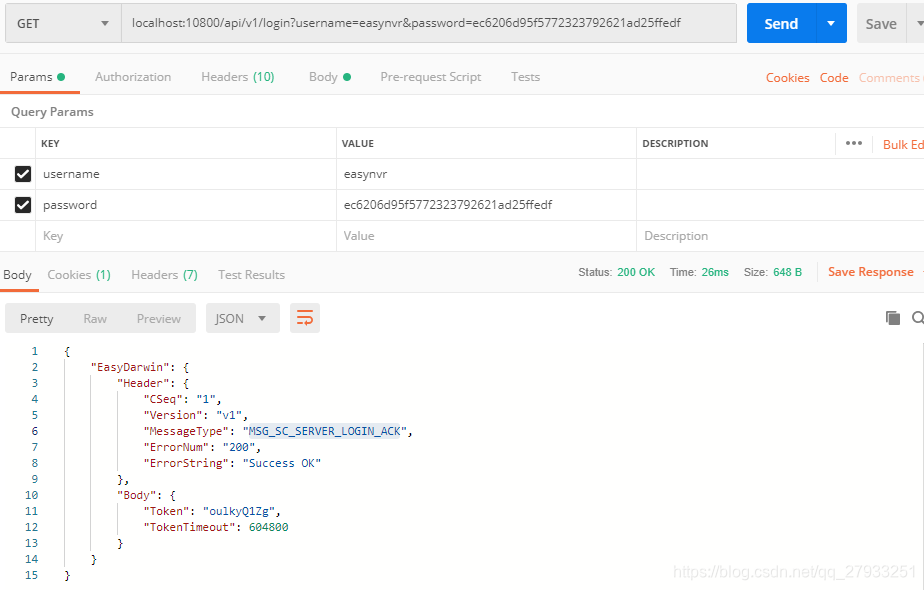The image size is (924, 590).
Task: Open response Headers (7) tab
Action: [164, 275]
